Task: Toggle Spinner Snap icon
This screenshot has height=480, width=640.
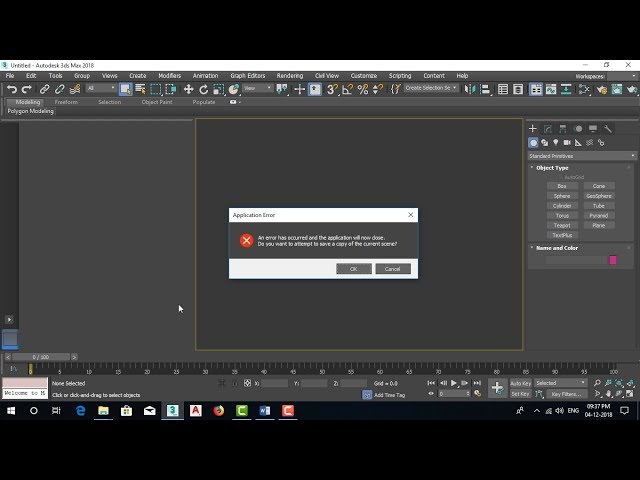Action: [x=378, y=89]
